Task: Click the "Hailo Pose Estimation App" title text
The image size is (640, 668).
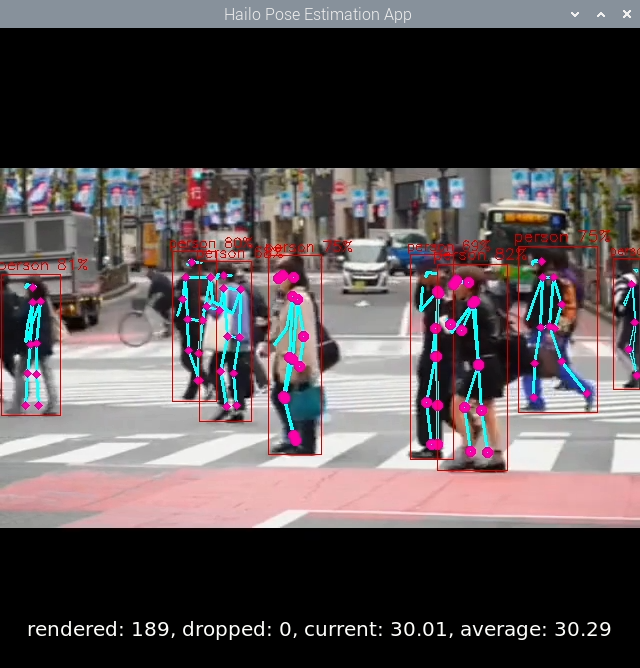Action: pos(318,14)
